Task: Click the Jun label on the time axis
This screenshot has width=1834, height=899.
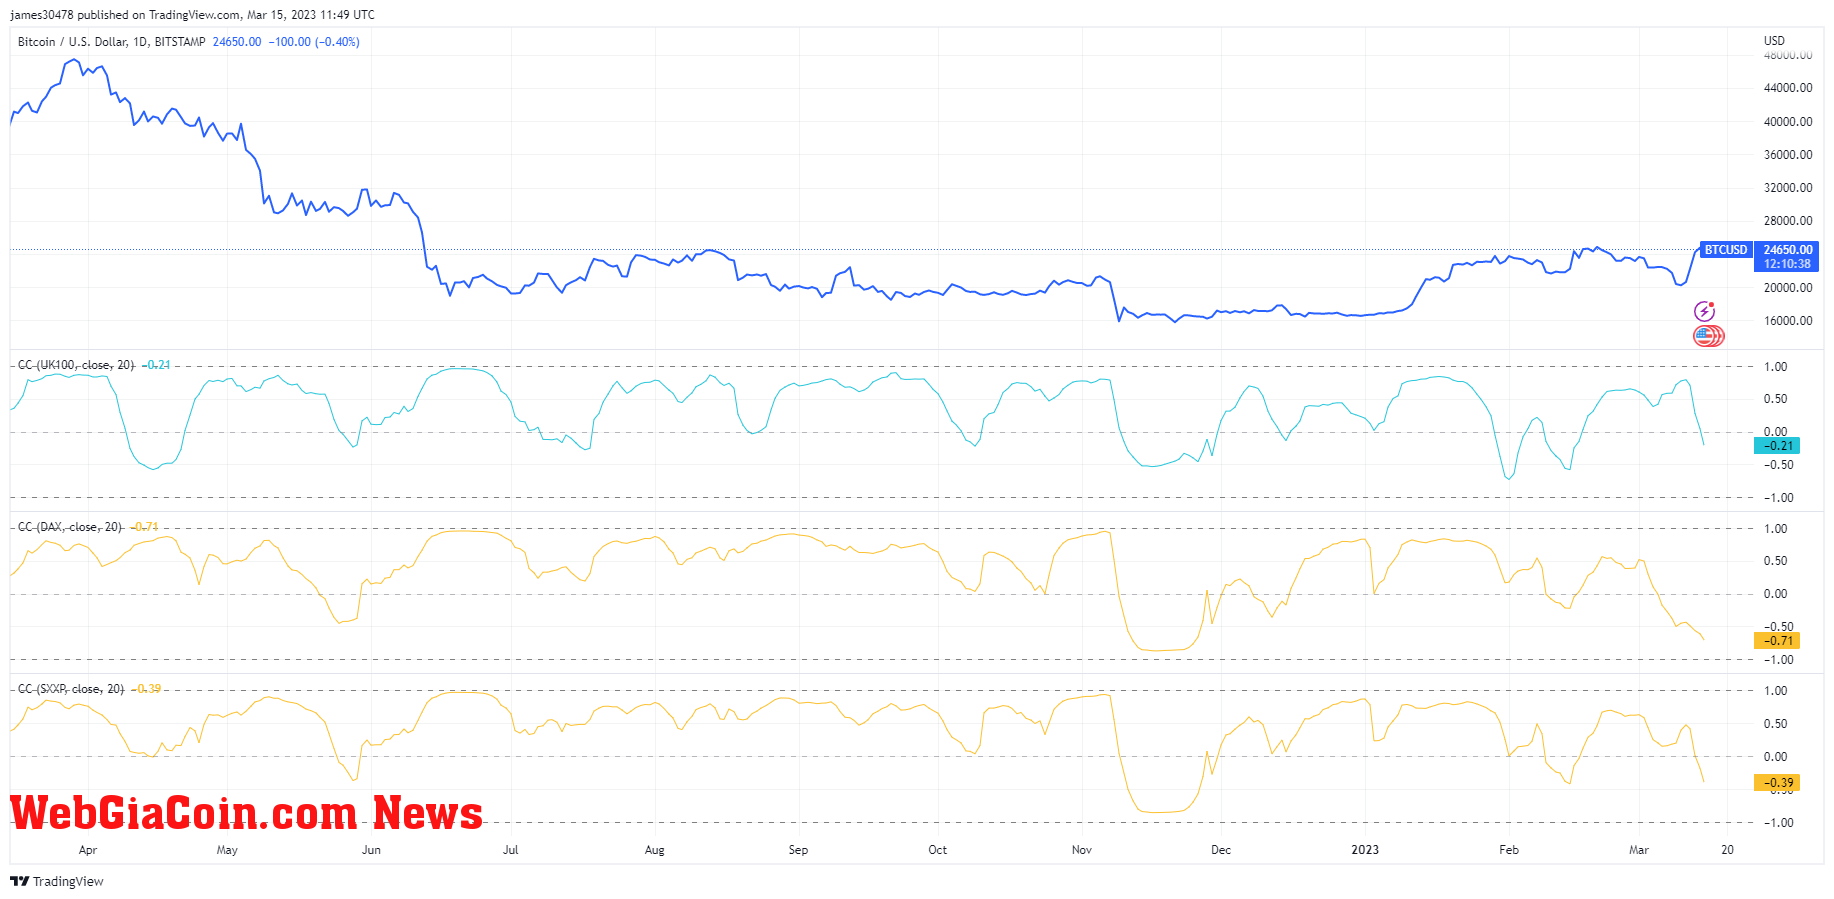Action: pyautogui.click(x=371, y=850)
